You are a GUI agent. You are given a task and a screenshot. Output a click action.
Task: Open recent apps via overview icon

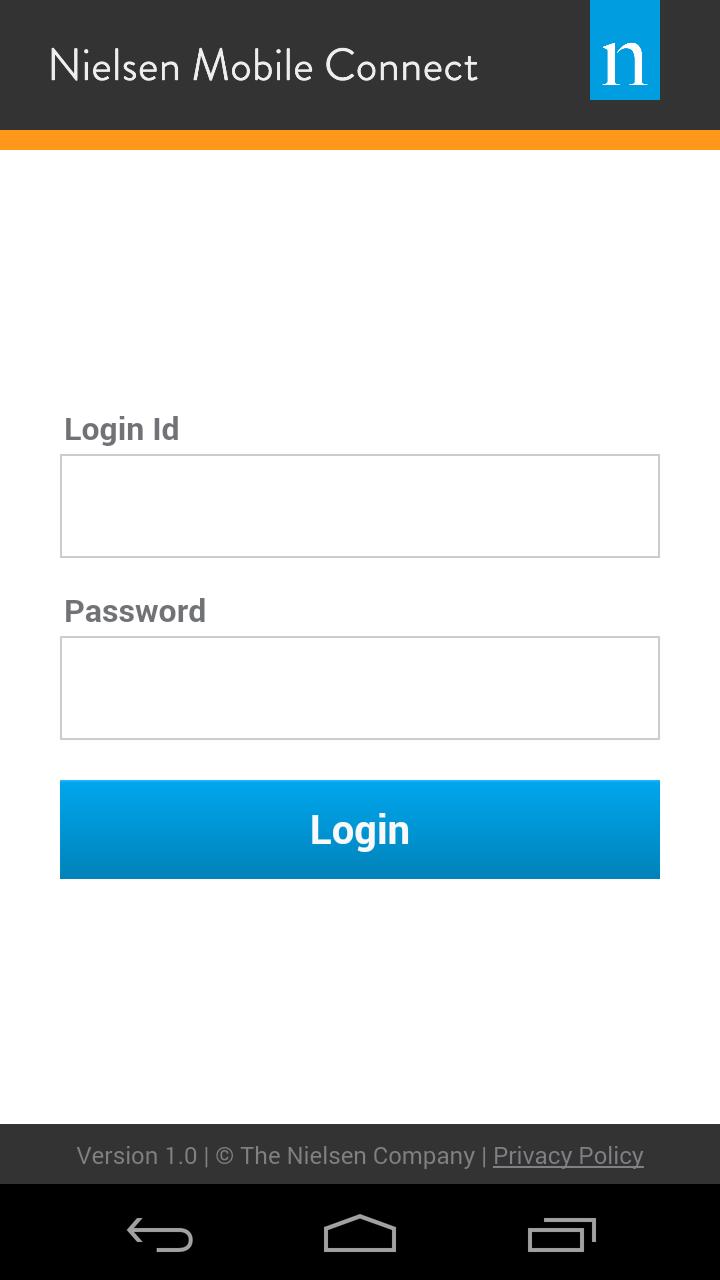tap(561, 1235)
